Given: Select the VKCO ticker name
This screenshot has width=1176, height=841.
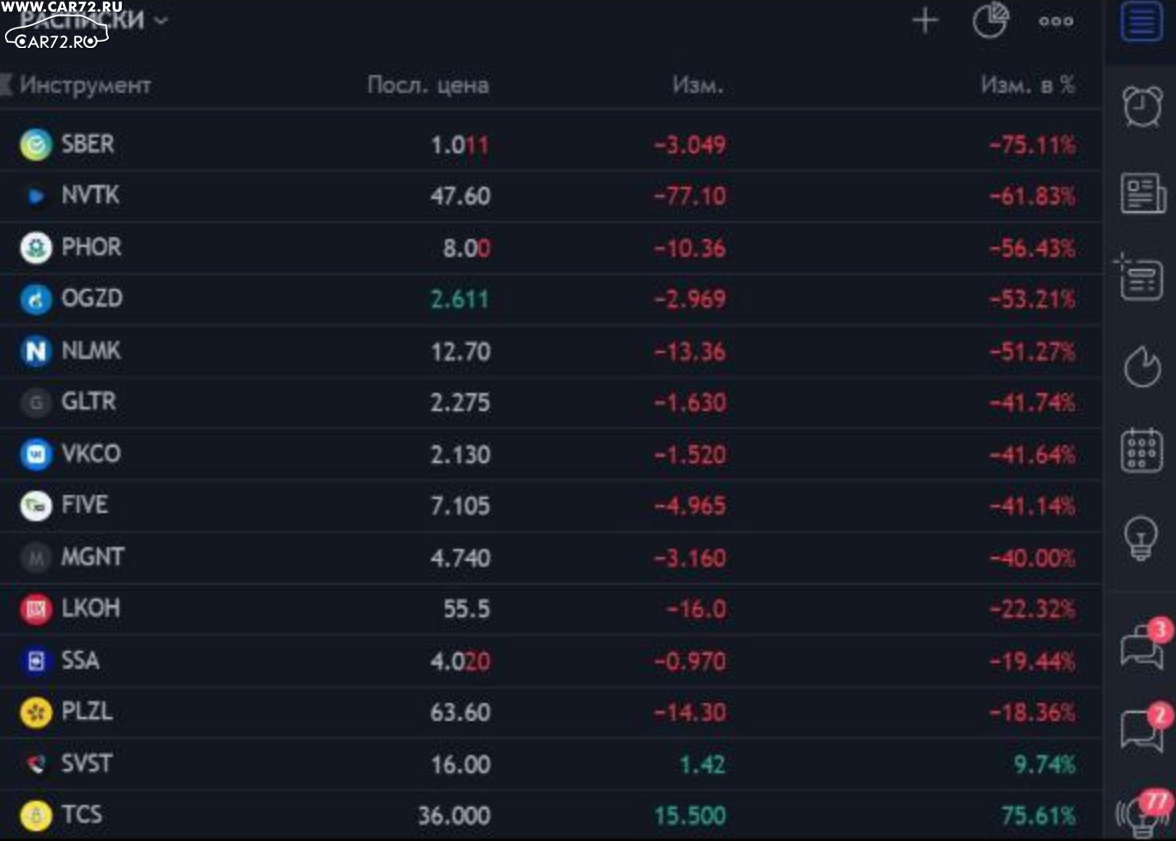Looking at the screenshot, I should (91, 453).
